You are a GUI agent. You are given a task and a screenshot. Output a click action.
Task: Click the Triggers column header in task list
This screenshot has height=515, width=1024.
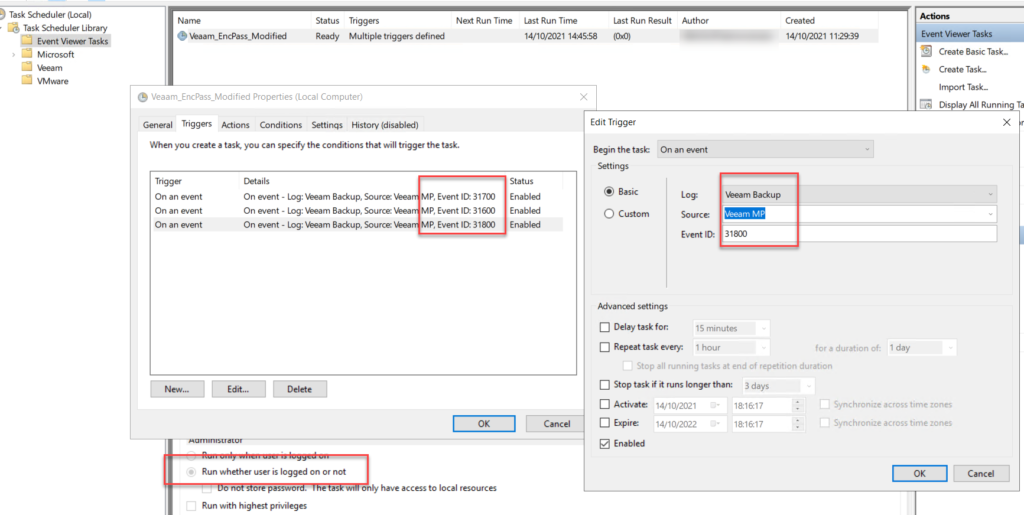[x=398, y=21]
